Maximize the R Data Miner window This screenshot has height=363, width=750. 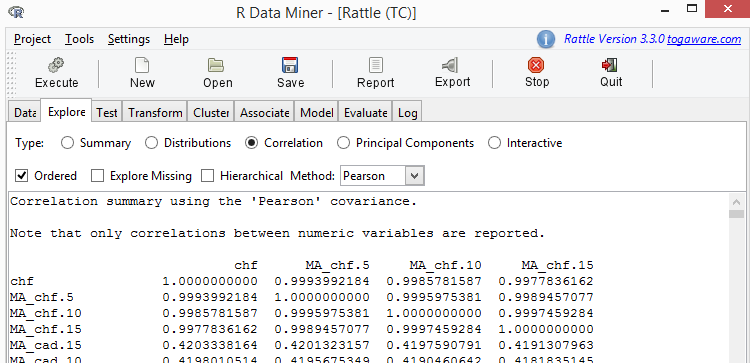click(692, 9)
